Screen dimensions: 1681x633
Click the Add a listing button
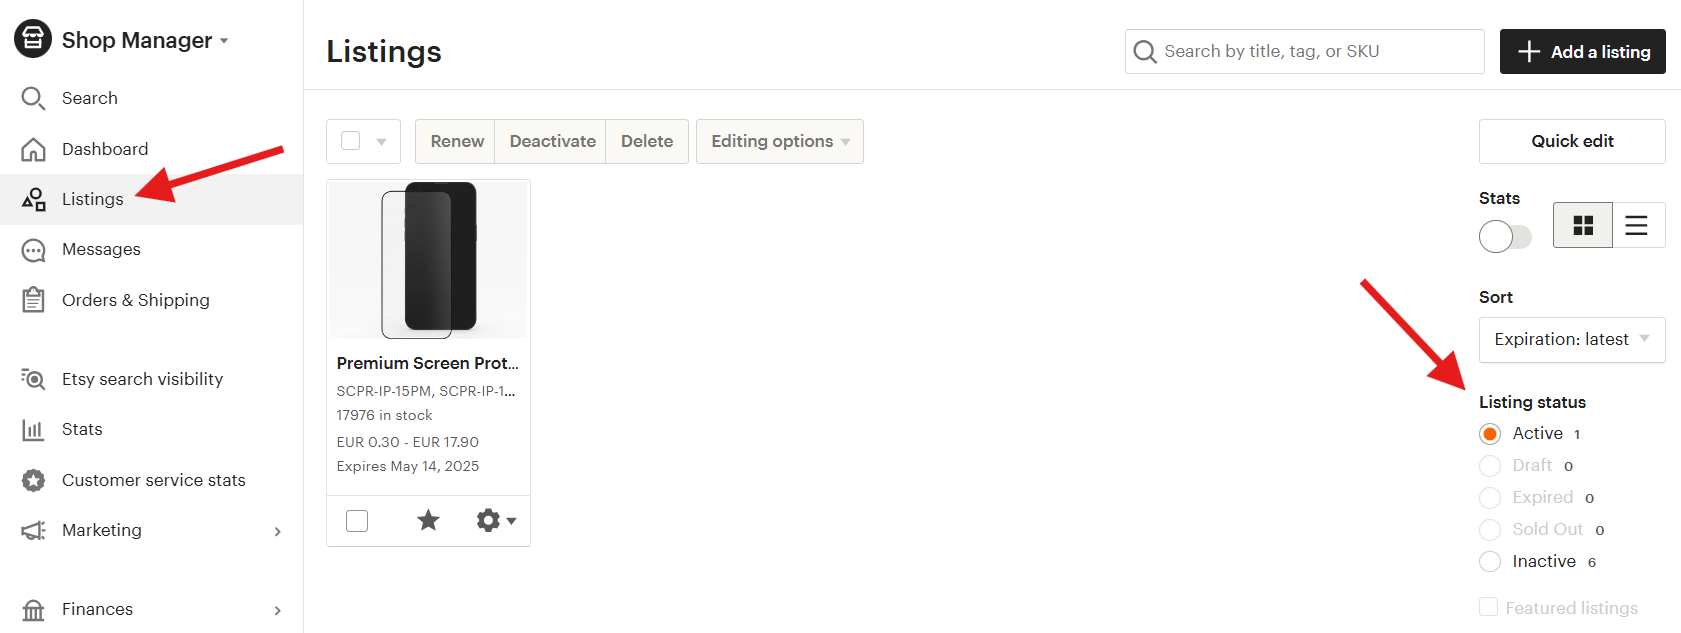coord(1582,52)
